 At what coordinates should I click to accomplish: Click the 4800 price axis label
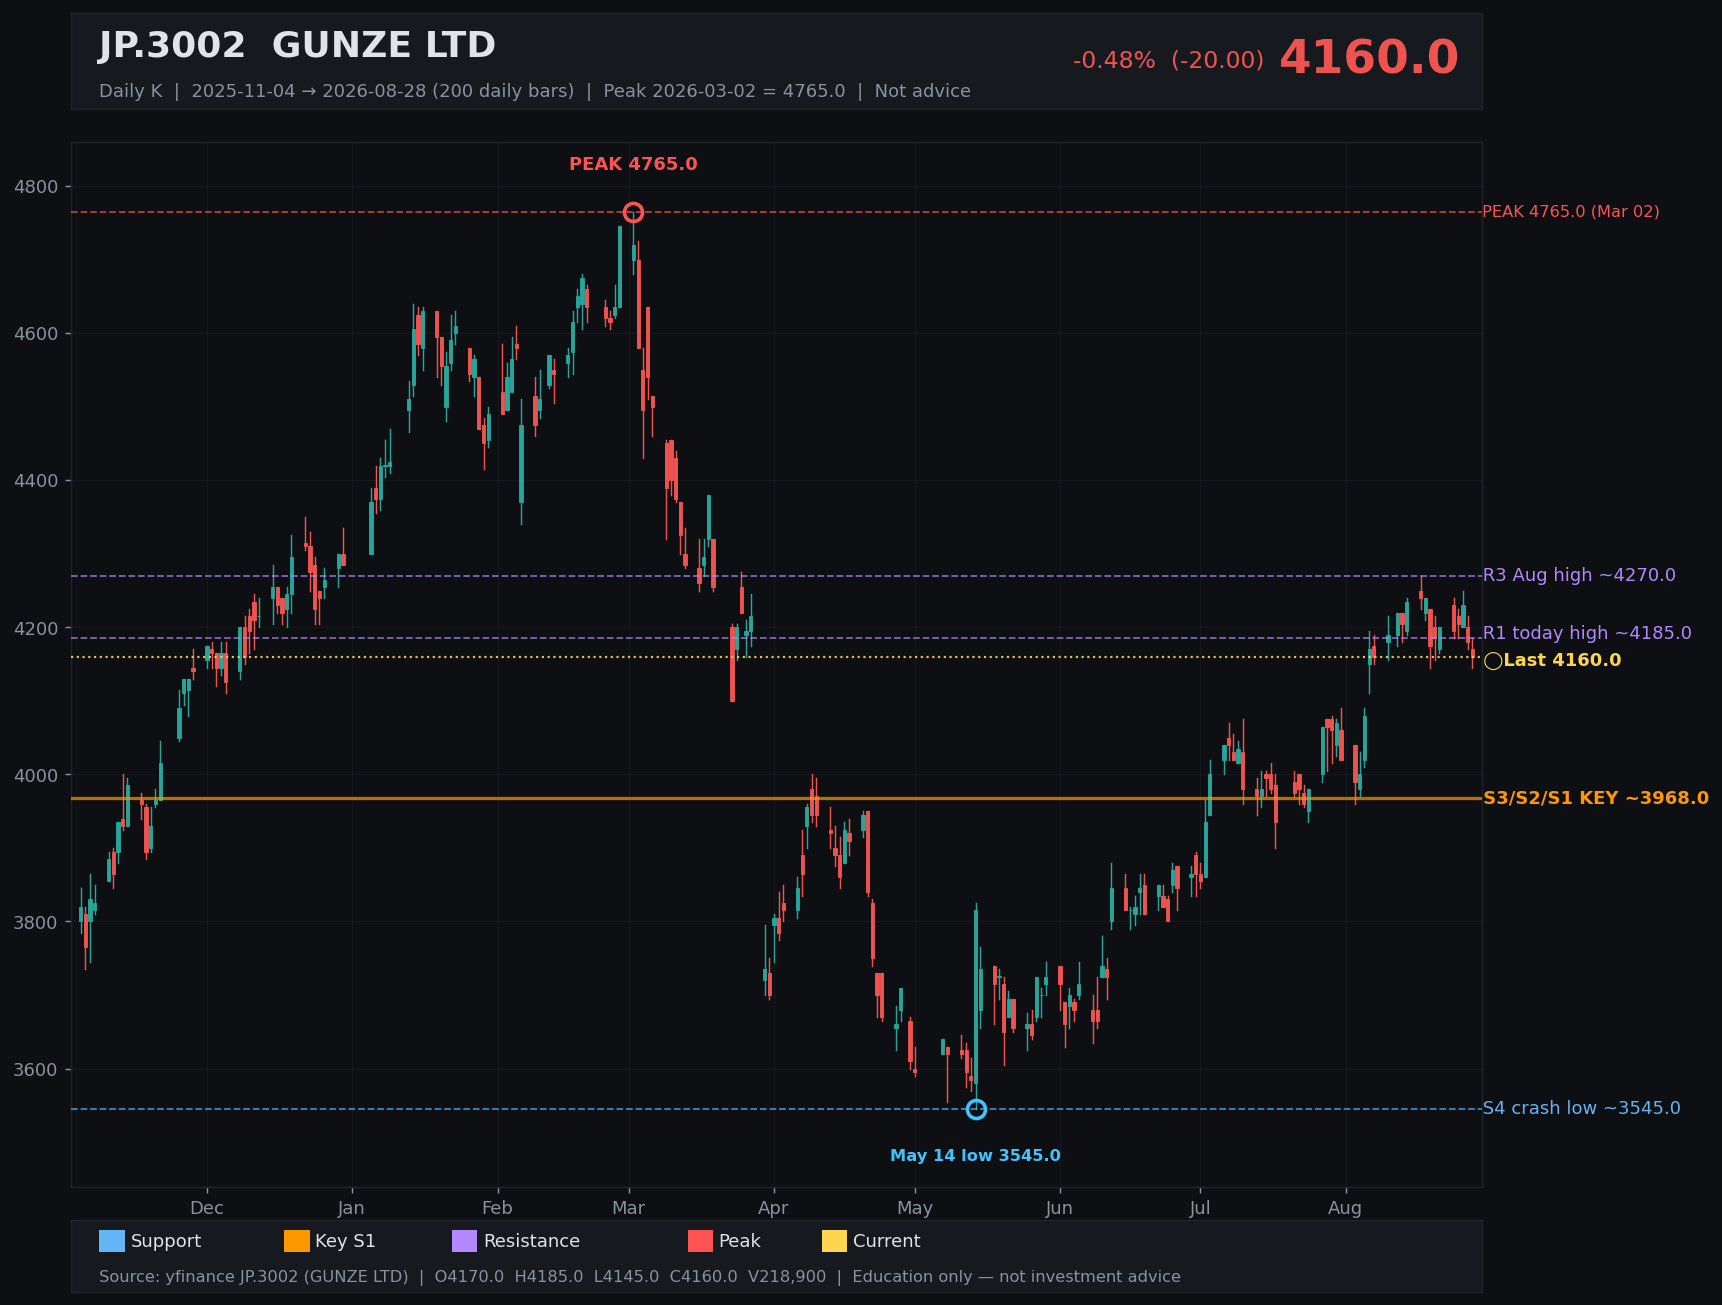click(x=37, y=187)
